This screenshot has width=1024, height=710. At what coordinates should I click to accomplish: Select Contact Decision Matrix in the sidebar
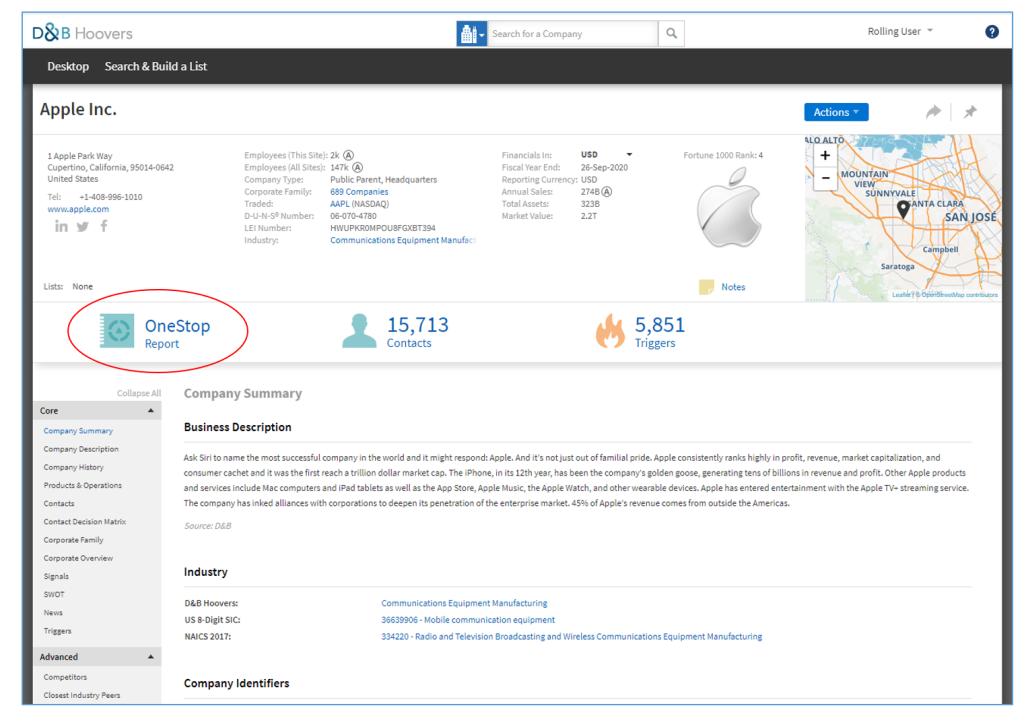pos(85,522)
